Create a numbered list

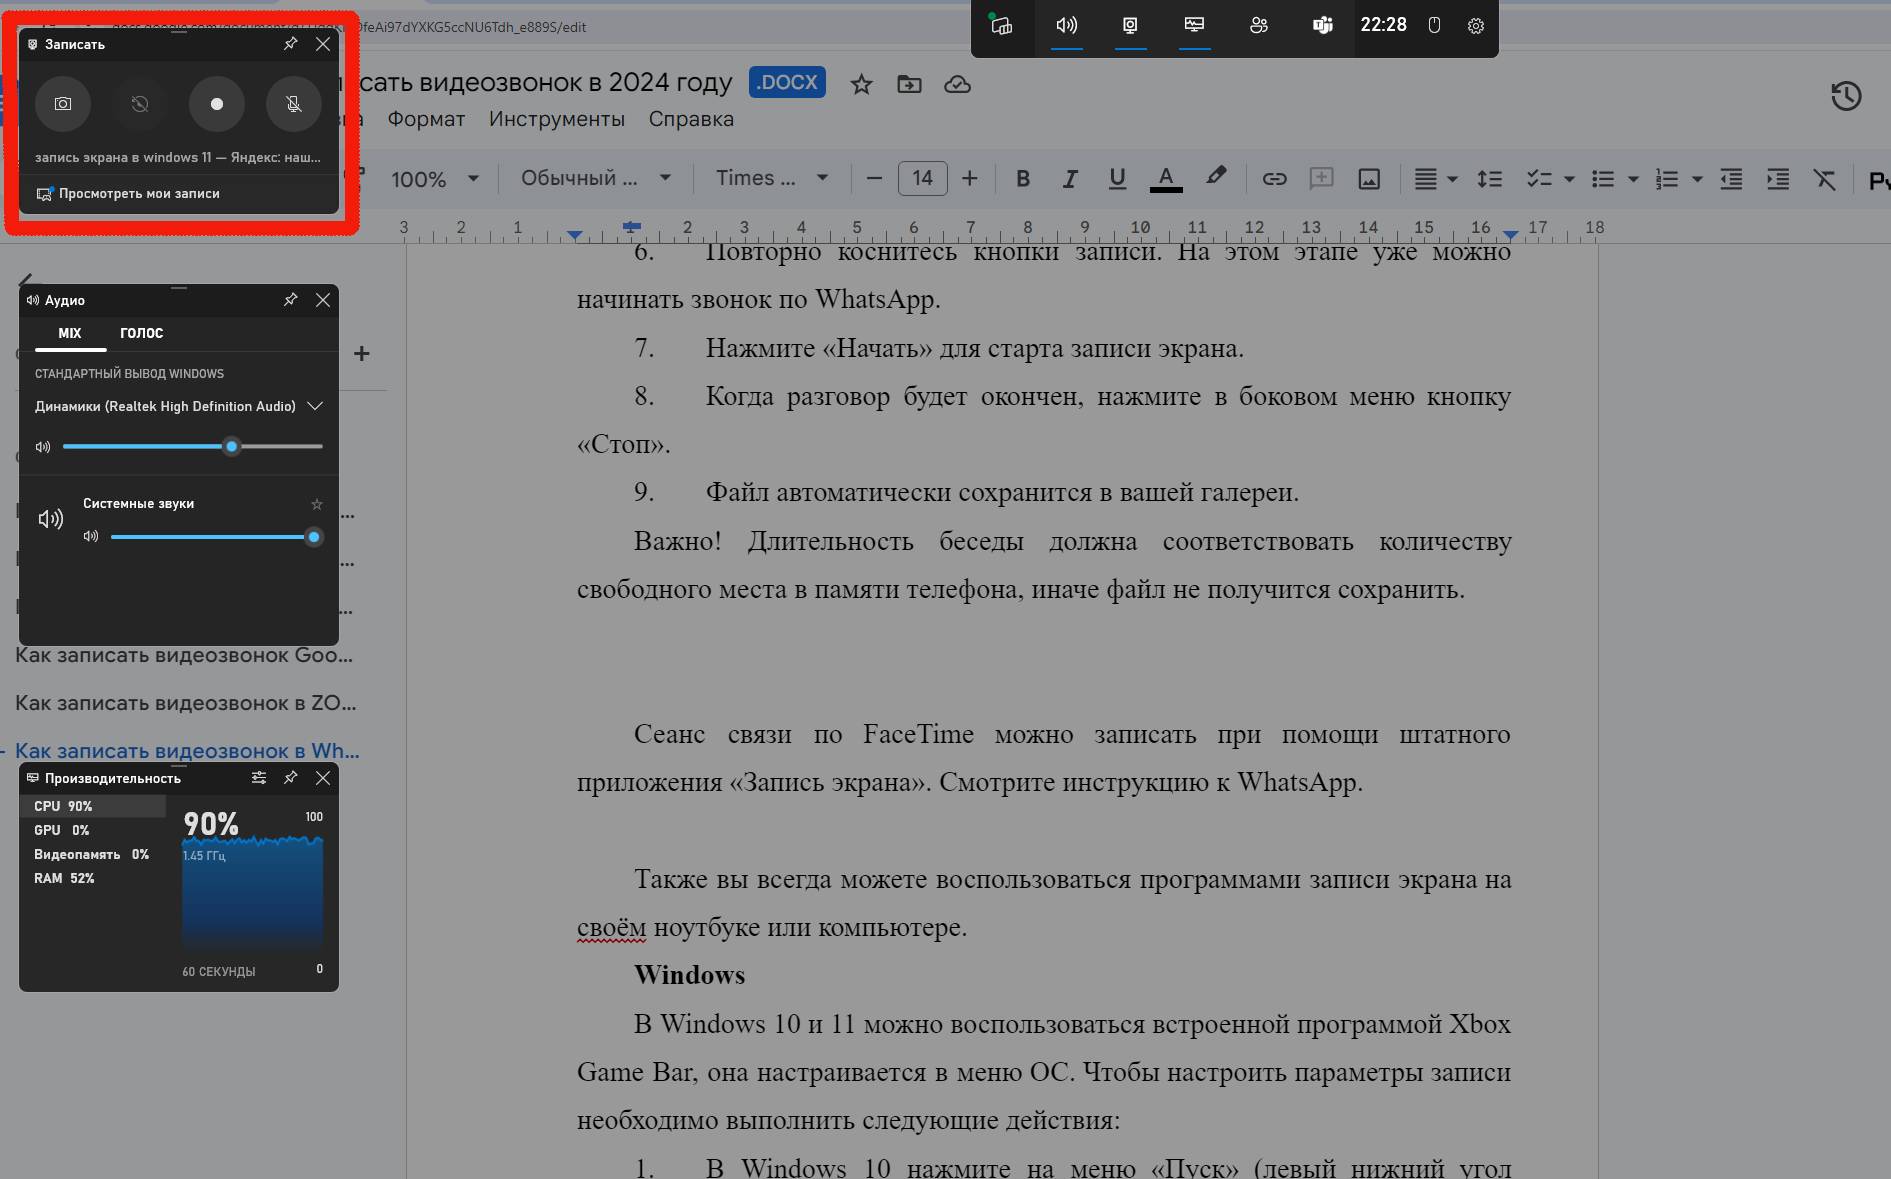(1667, 179)
